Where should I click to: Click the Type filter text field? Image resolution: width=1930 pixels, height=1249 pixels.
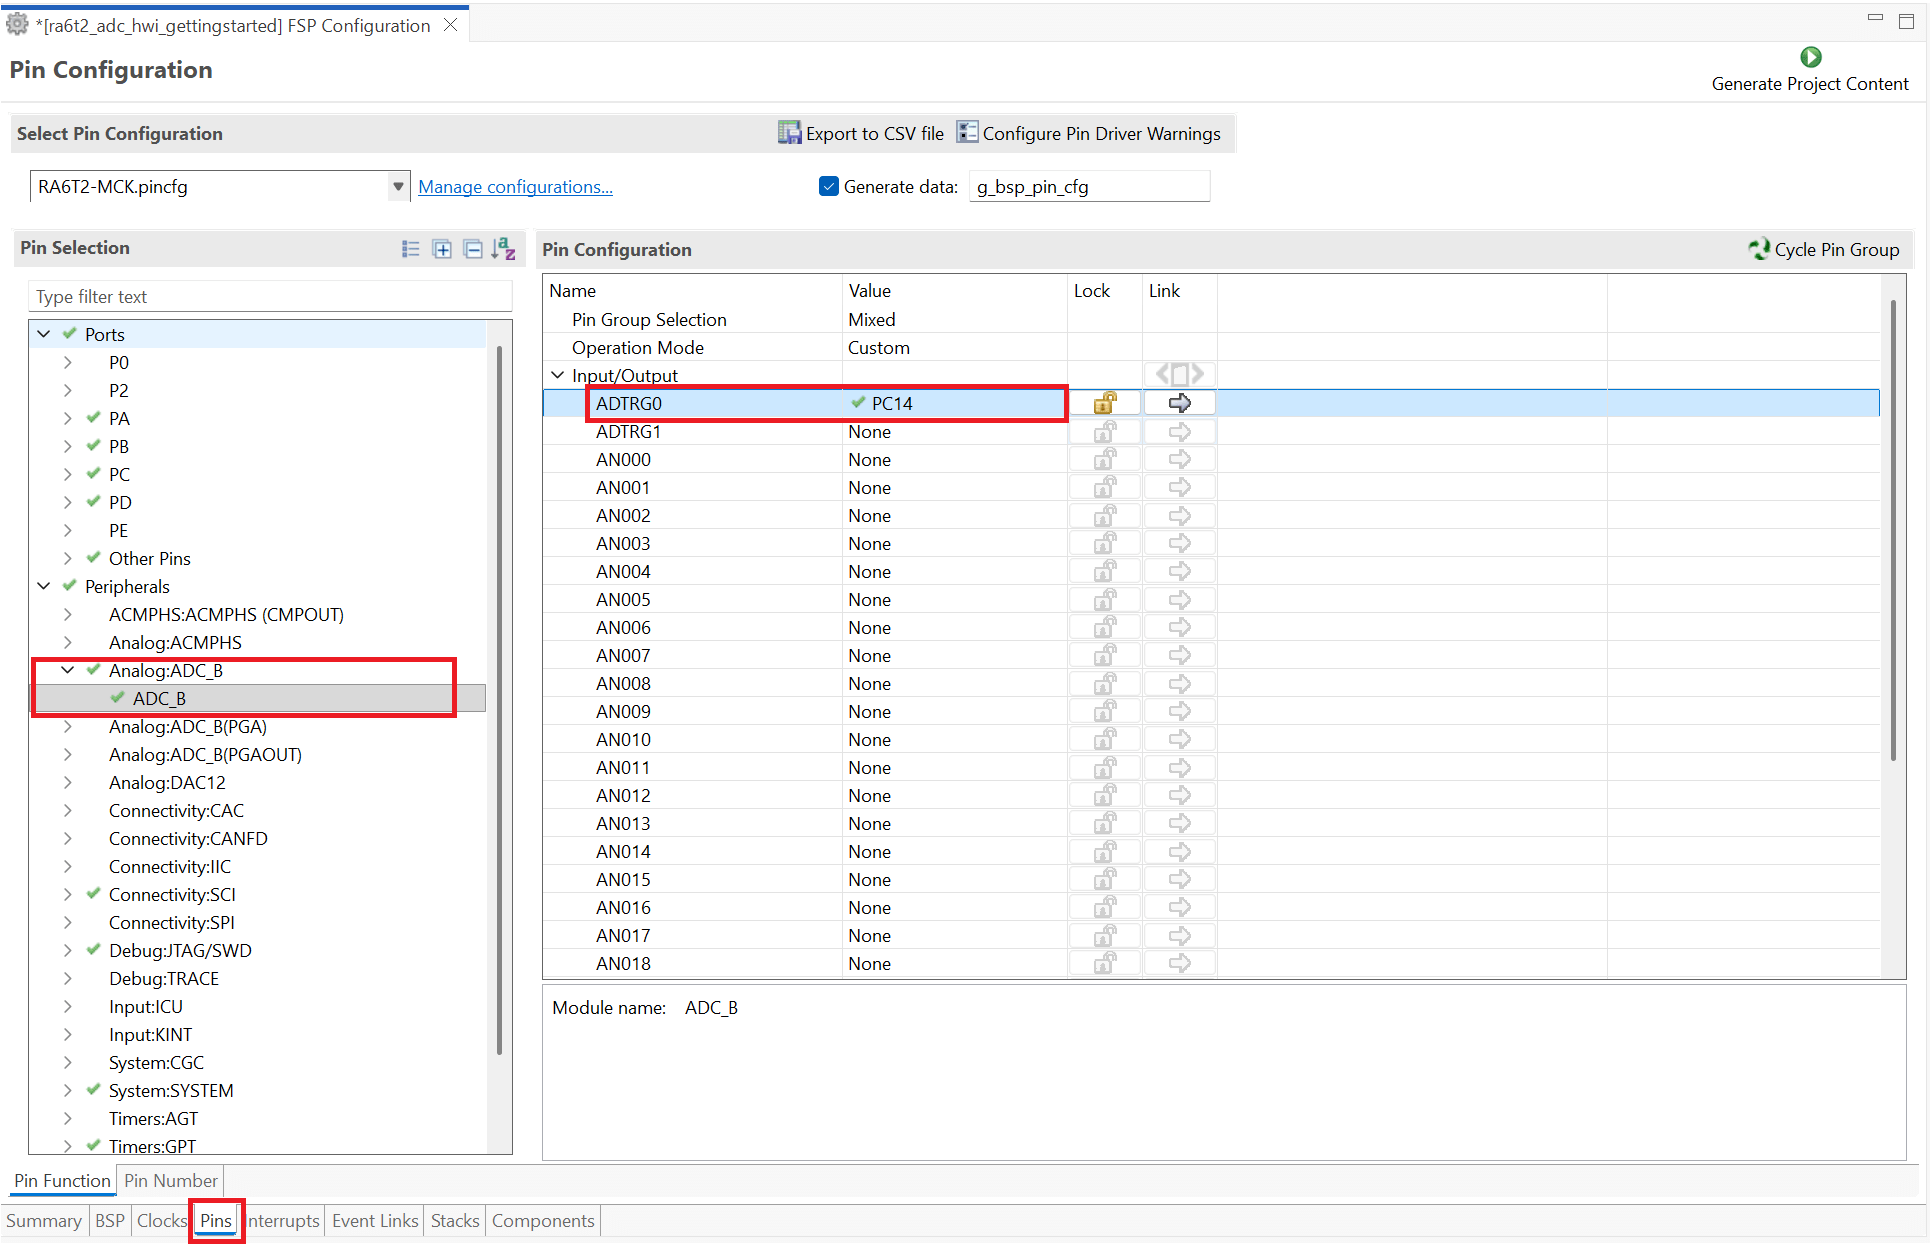click(270, 297)
